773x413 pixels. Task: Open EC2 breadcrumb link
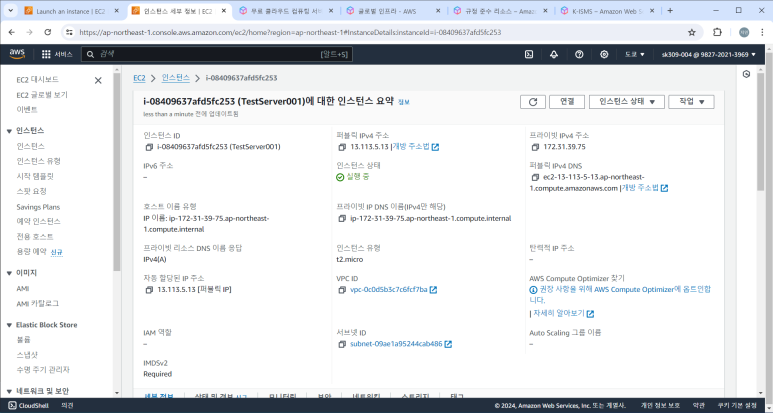[139, 78]
